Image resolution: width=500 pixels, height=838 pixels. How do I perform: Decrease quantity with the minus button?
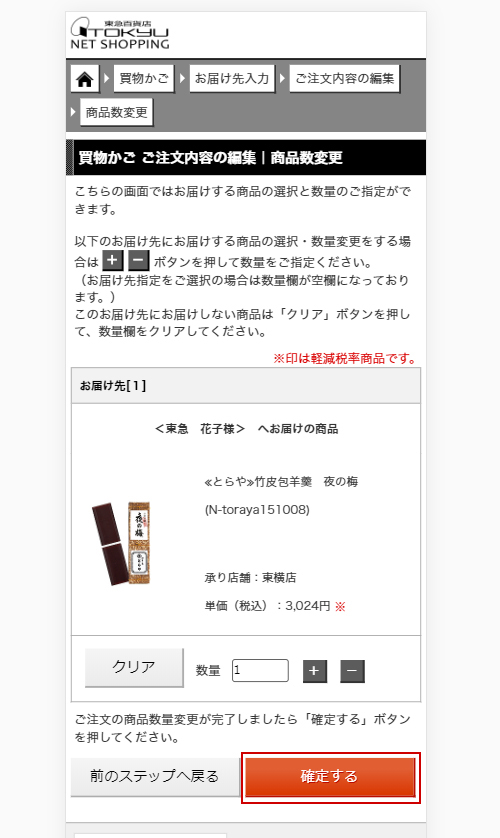tap(352, 671)
